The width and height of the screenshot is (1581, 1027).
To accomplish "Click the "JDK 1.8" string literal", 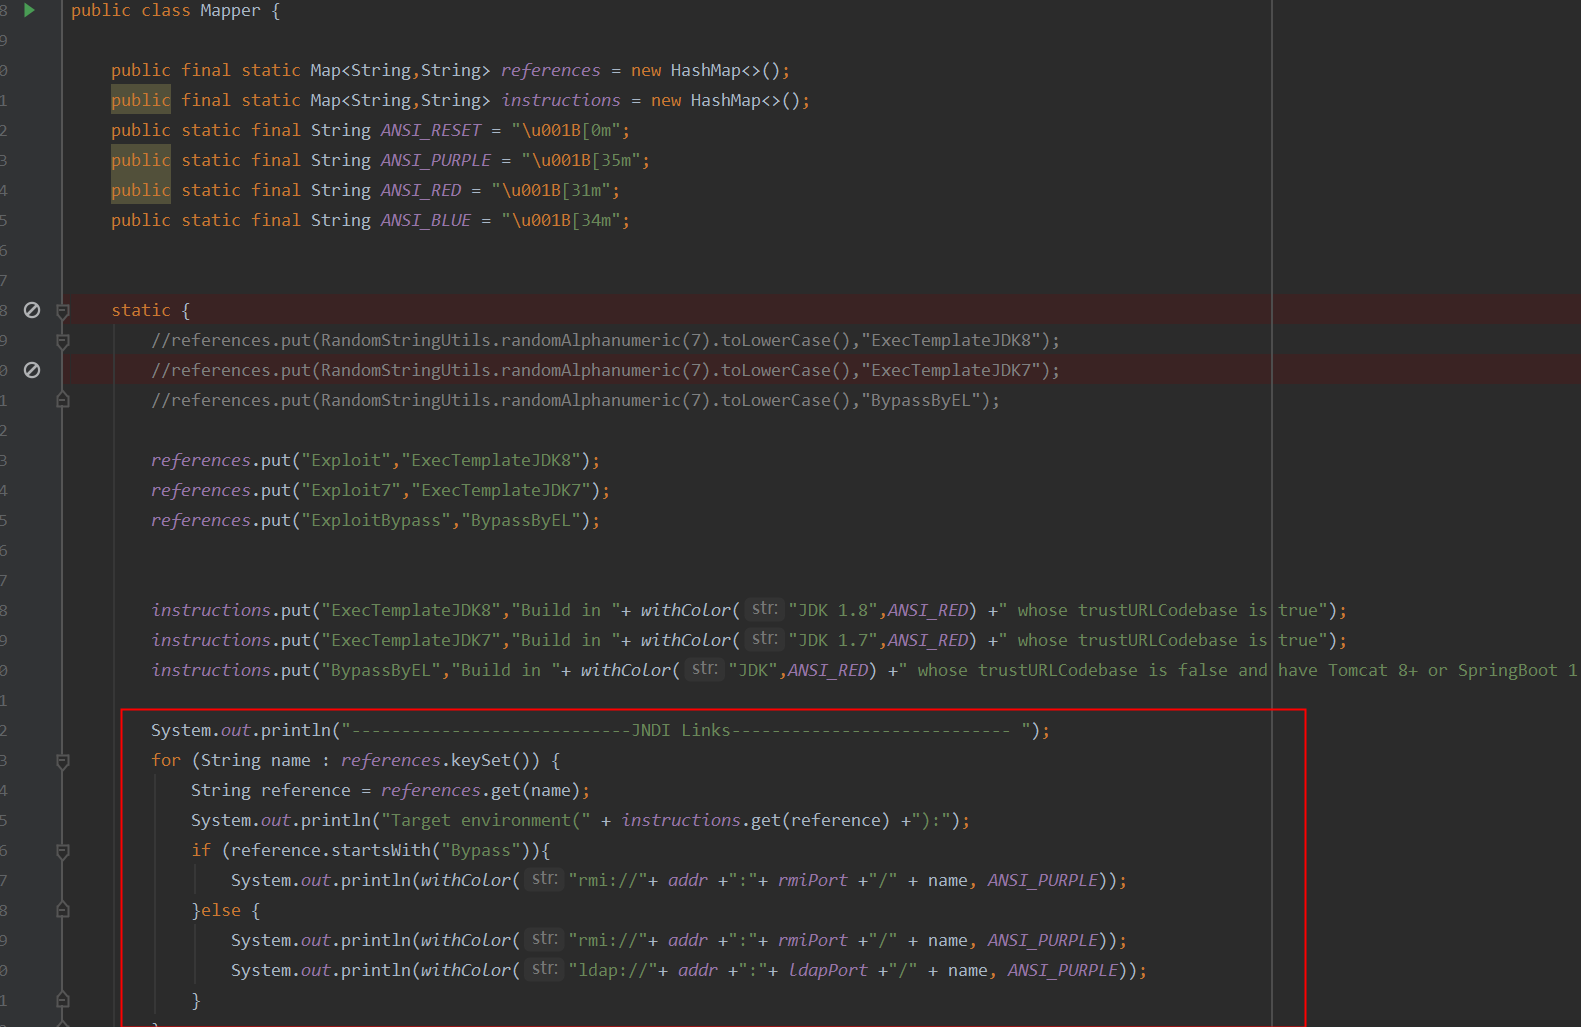I will pos(833,611).
